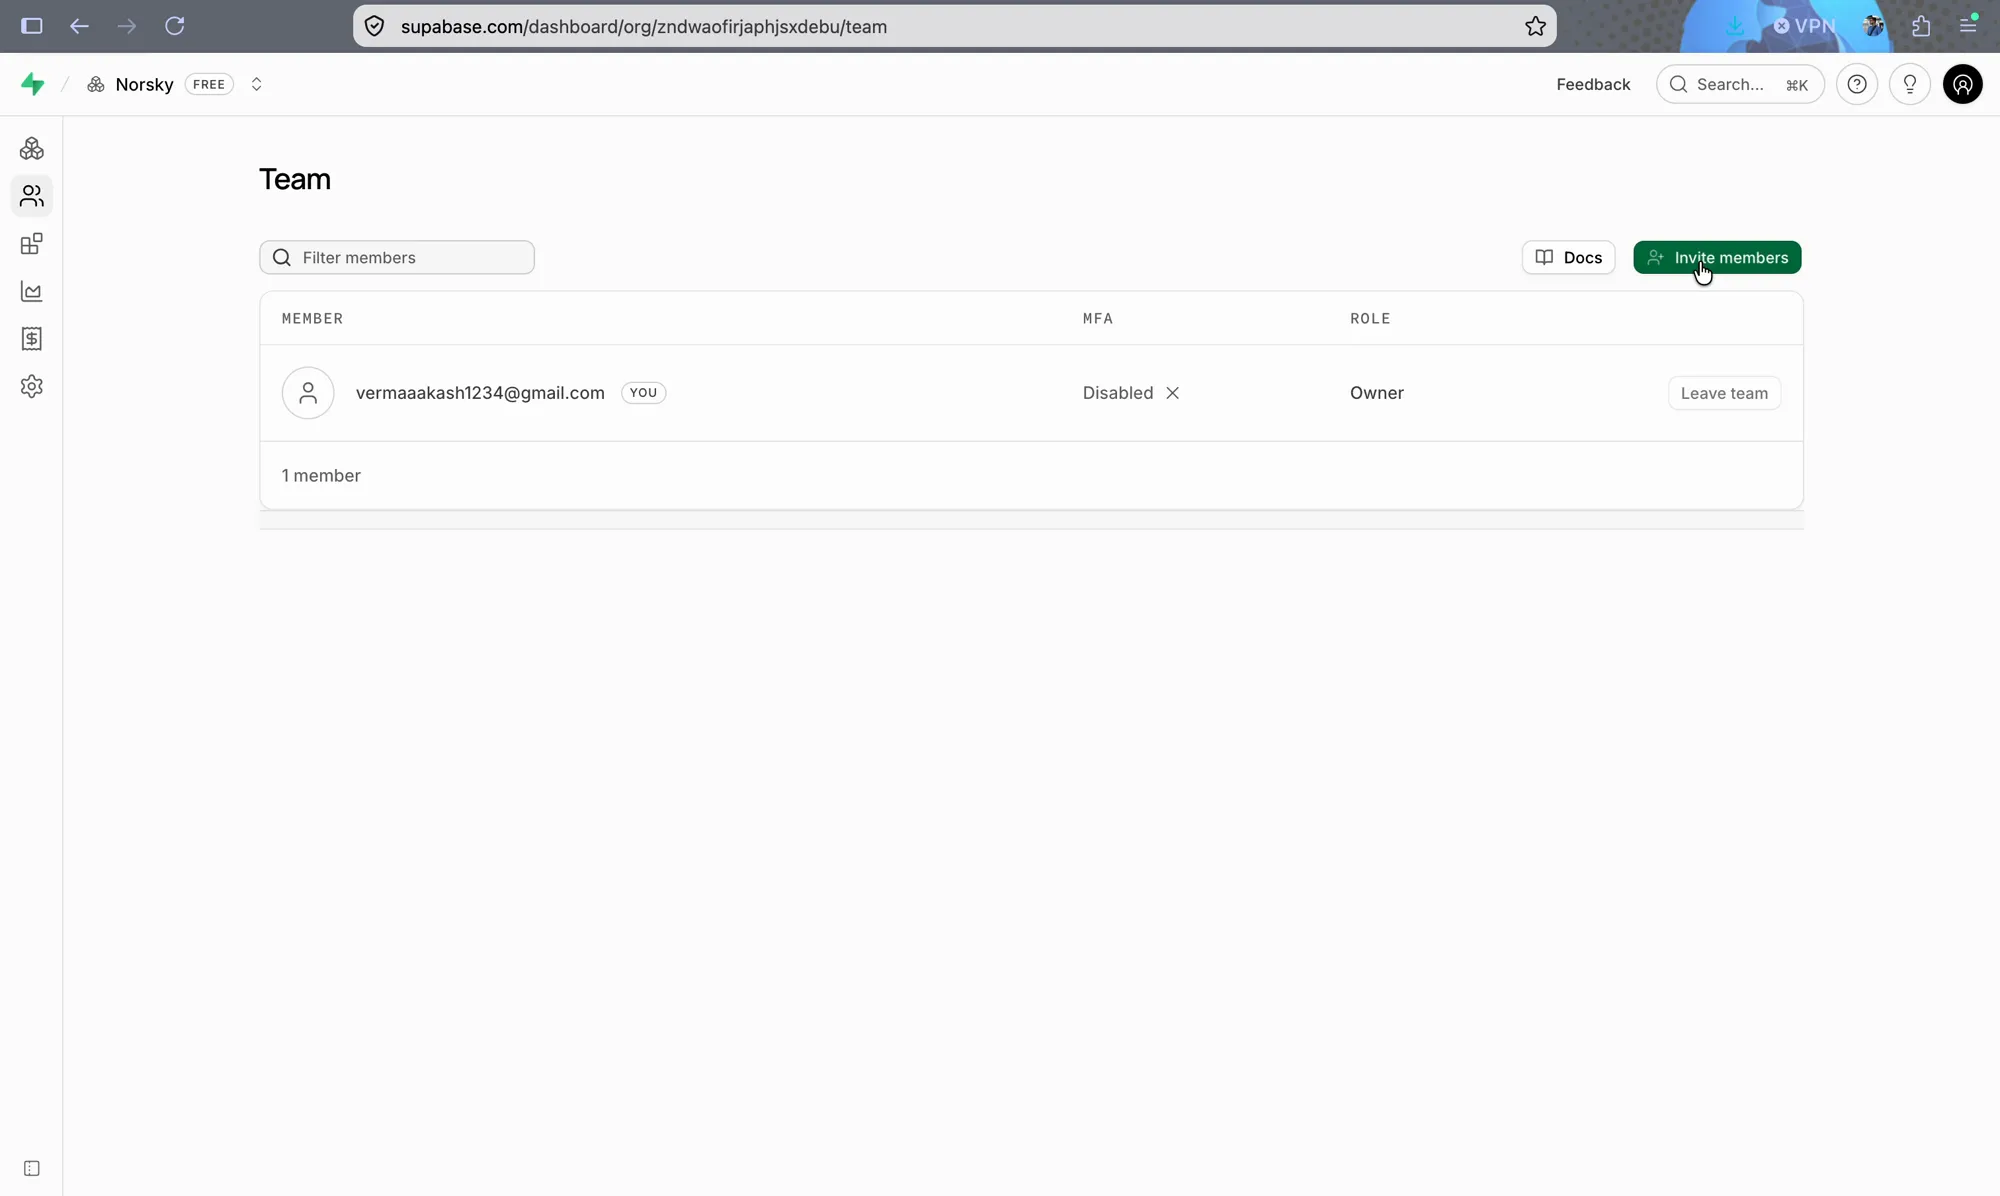This screenshot has width=2000, height=1196.
Task: Click Leave team button
Action: (x=1724, y=393)
